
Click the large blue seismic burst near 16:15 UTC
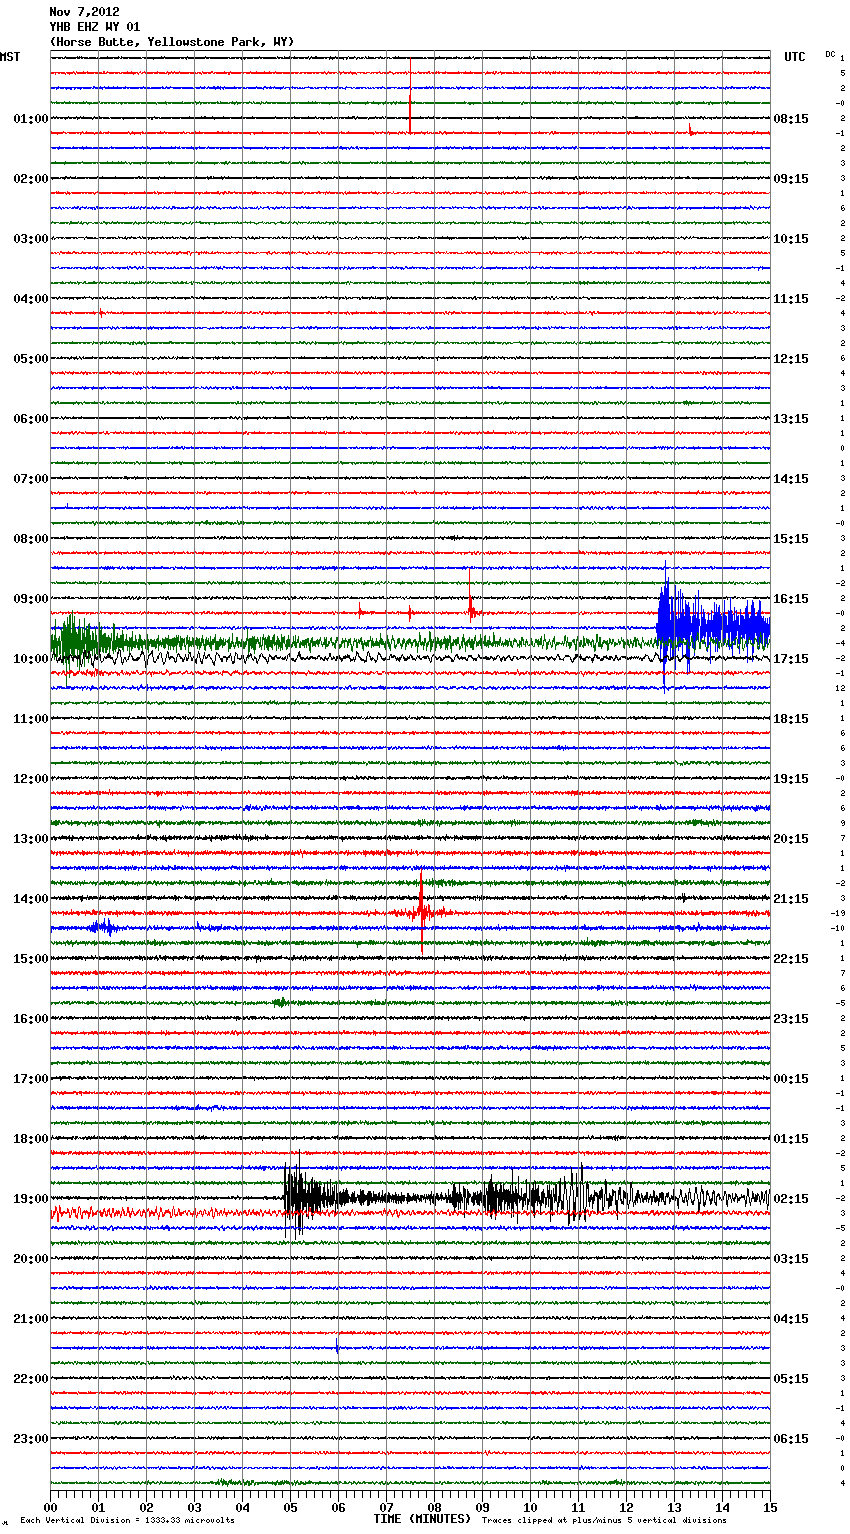[x=712, y=628]
